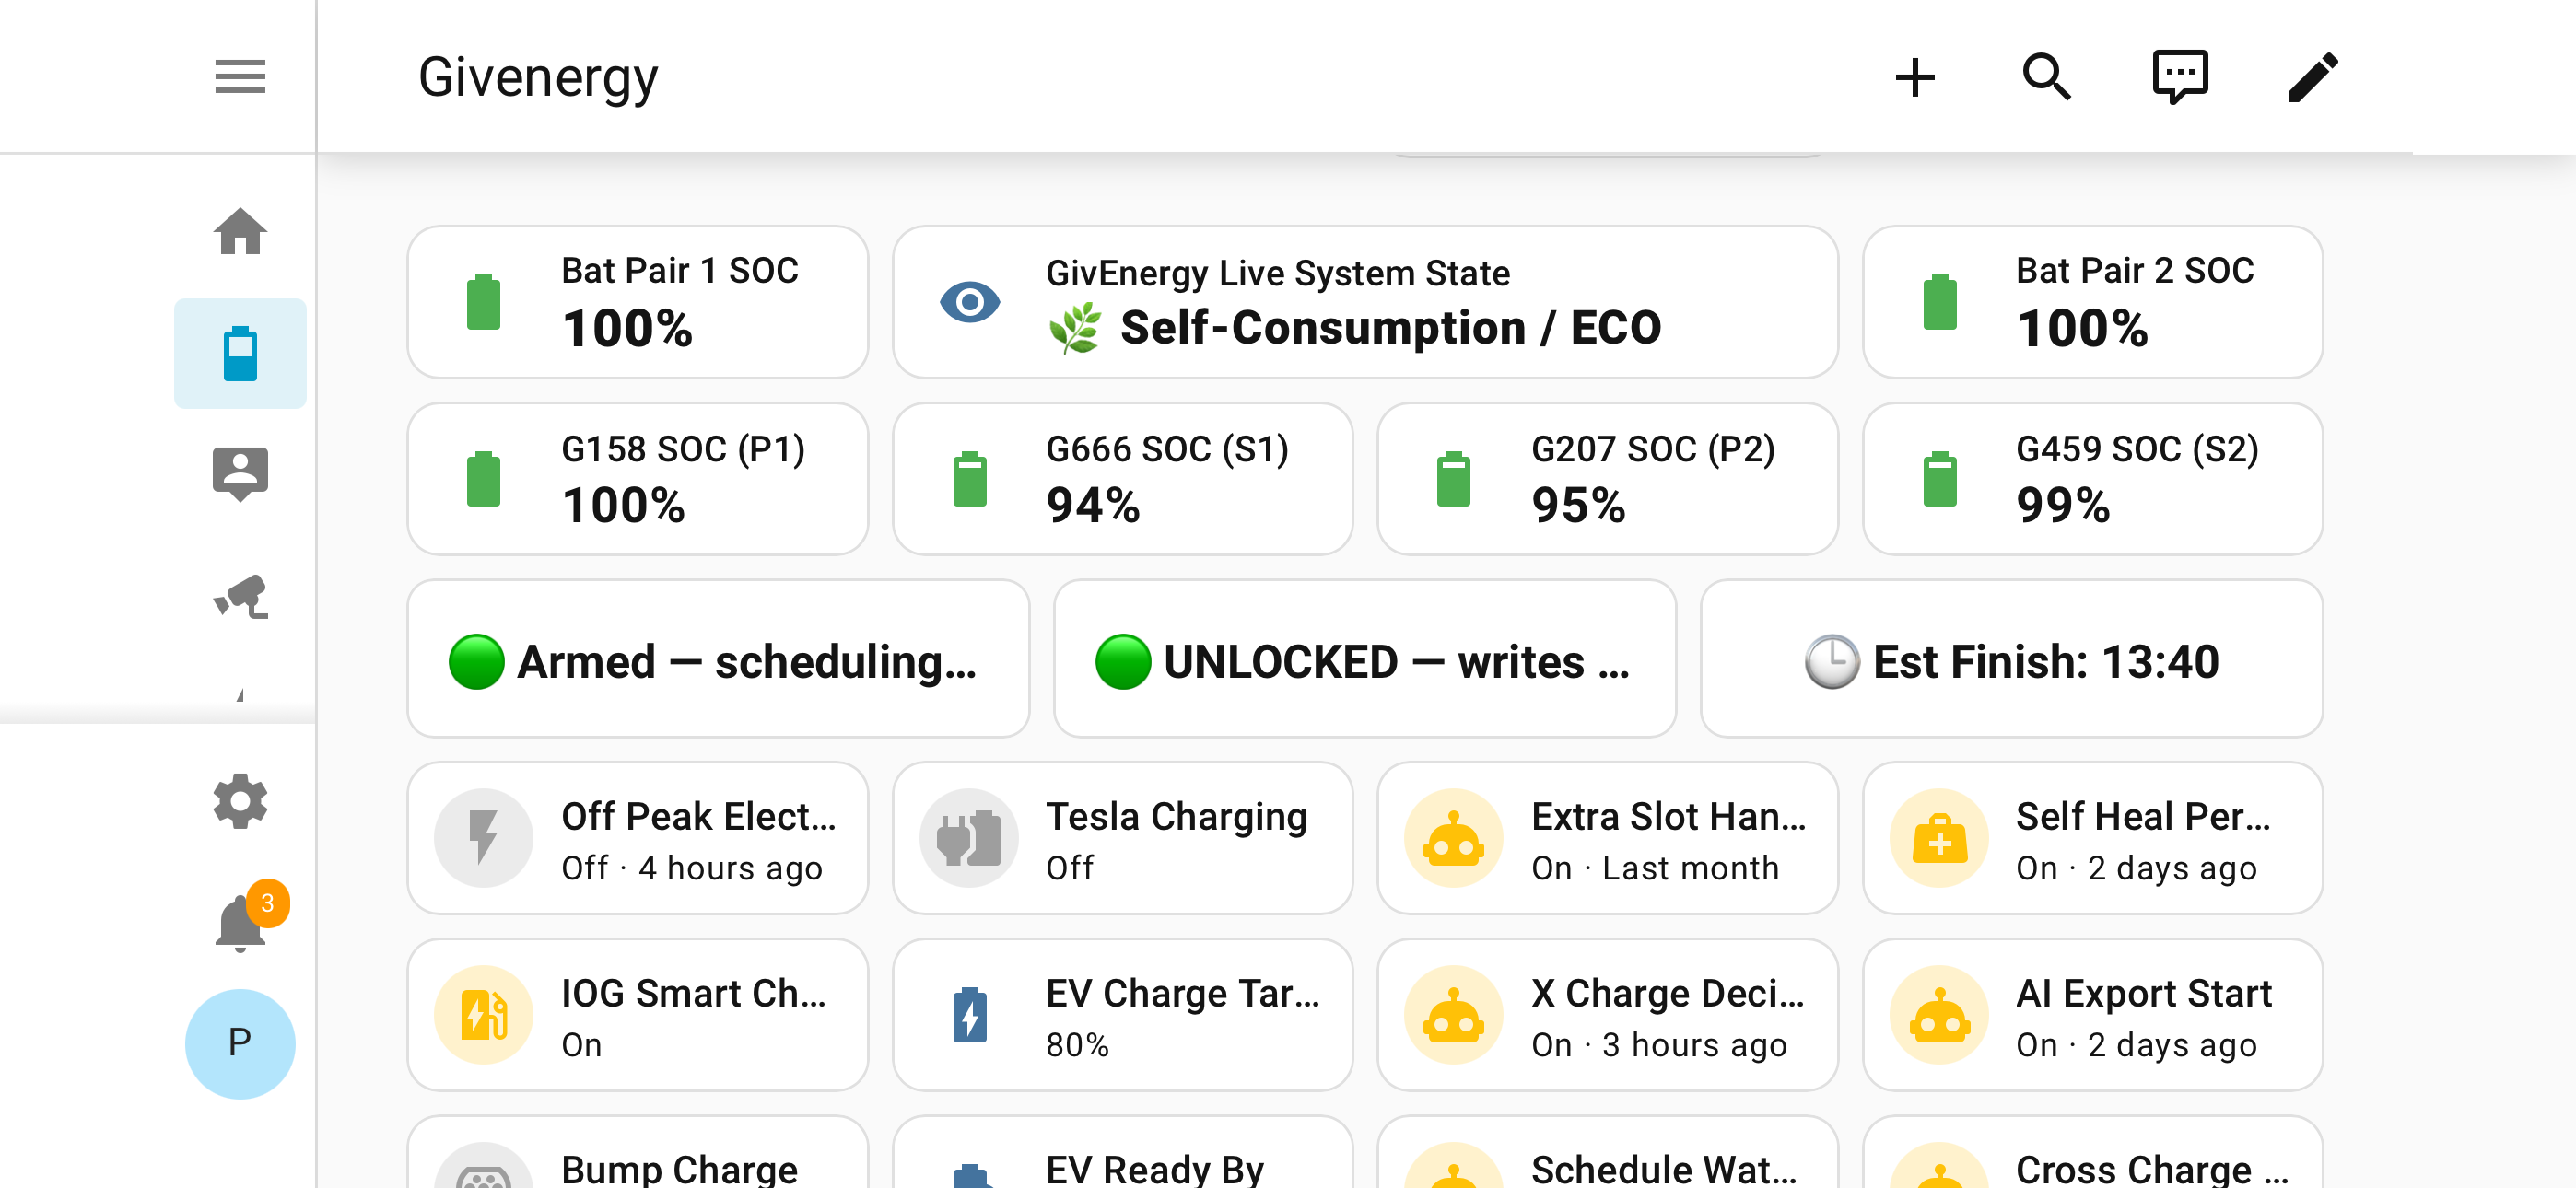Toggle Self Heal medical bag icon
Viewport: 2576px width, 1188px height.
pyautogui.click(x=1938, y=837)
